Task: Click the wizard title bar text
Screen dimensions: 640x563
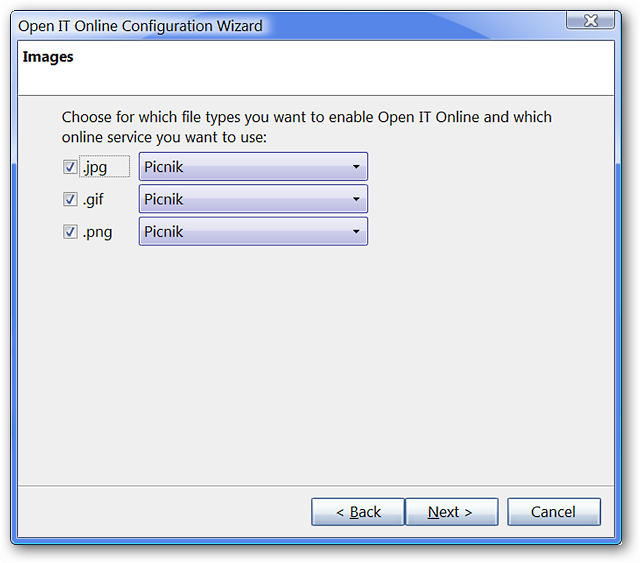Action: pos(140,26)
